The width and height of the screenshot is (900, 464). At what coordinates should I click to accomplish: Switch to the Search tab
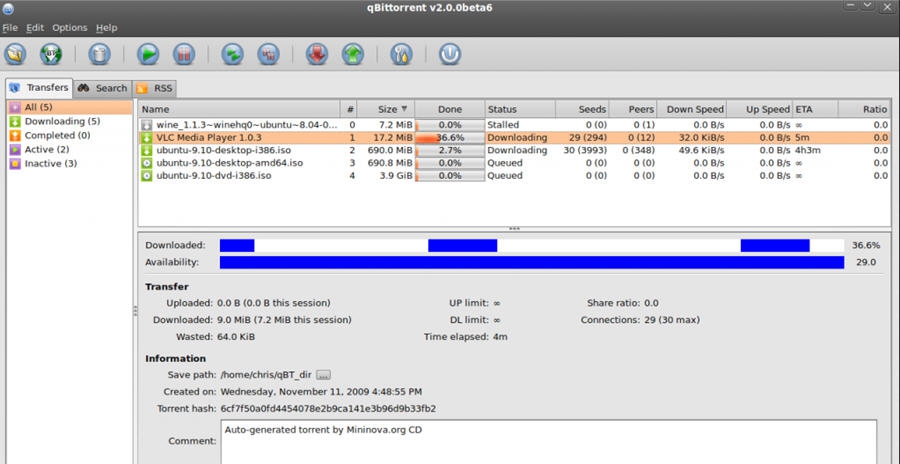tap(103, 88)
